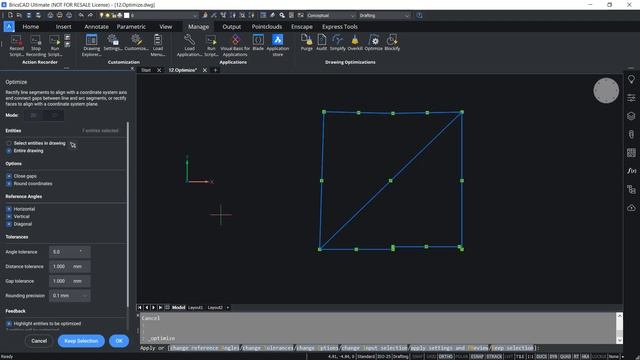The image size is (640, 360).
Task: Toggle ESNAP in the status bar
Action: click(x=476, y=357)
